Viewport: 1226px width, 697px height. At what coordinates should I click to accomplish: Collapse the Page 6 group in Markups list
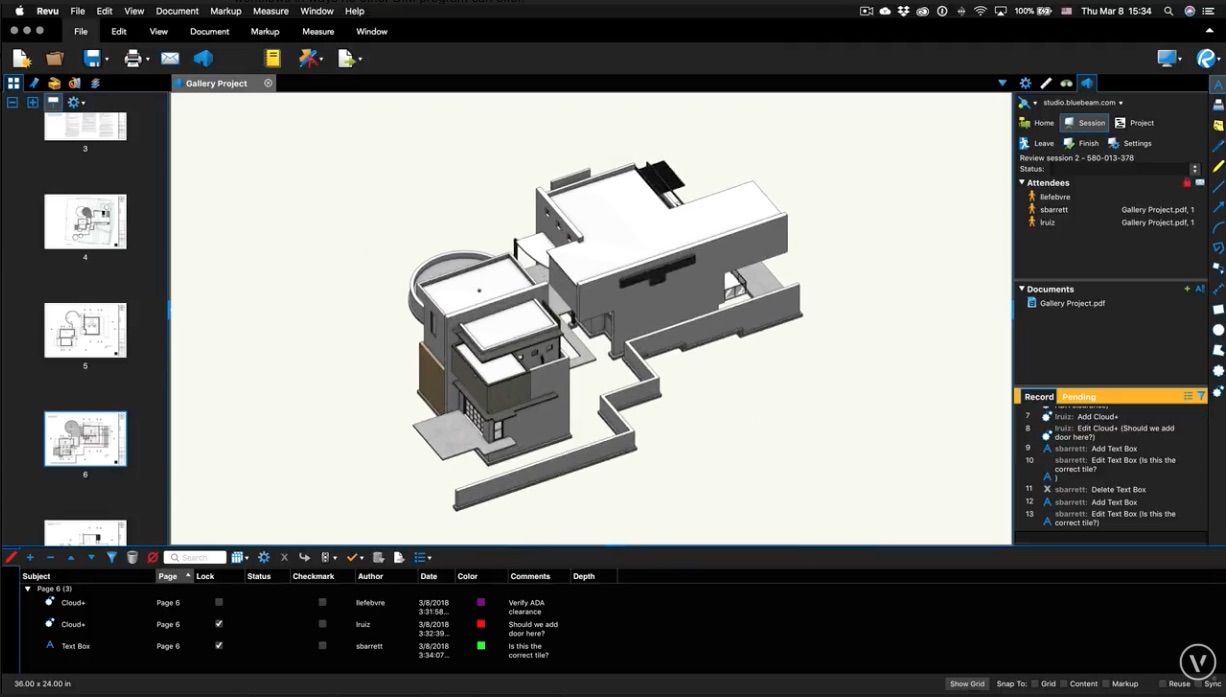pyautogui.click(x=27, y=588)
